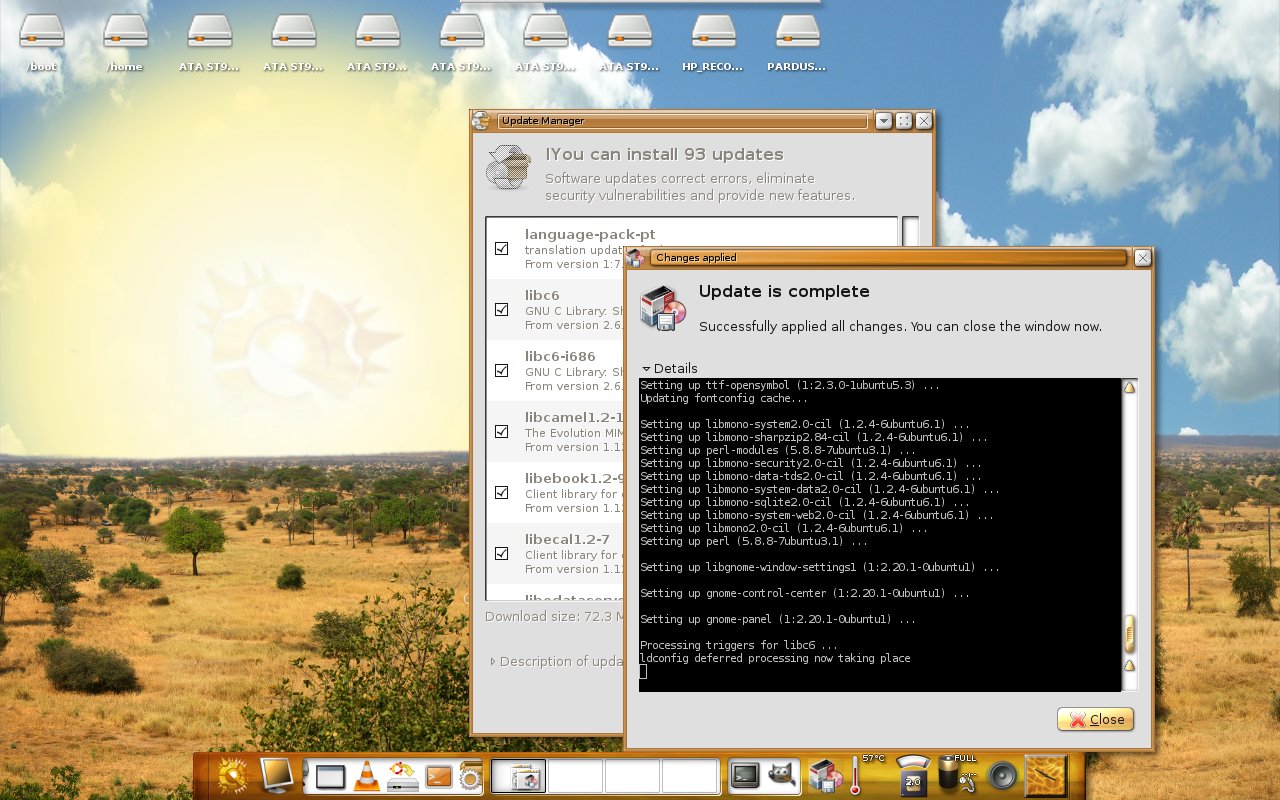Toggle the libcamel1.2 update checkbox
This screenshot has width=1280, height=800.
click(502, 431)
